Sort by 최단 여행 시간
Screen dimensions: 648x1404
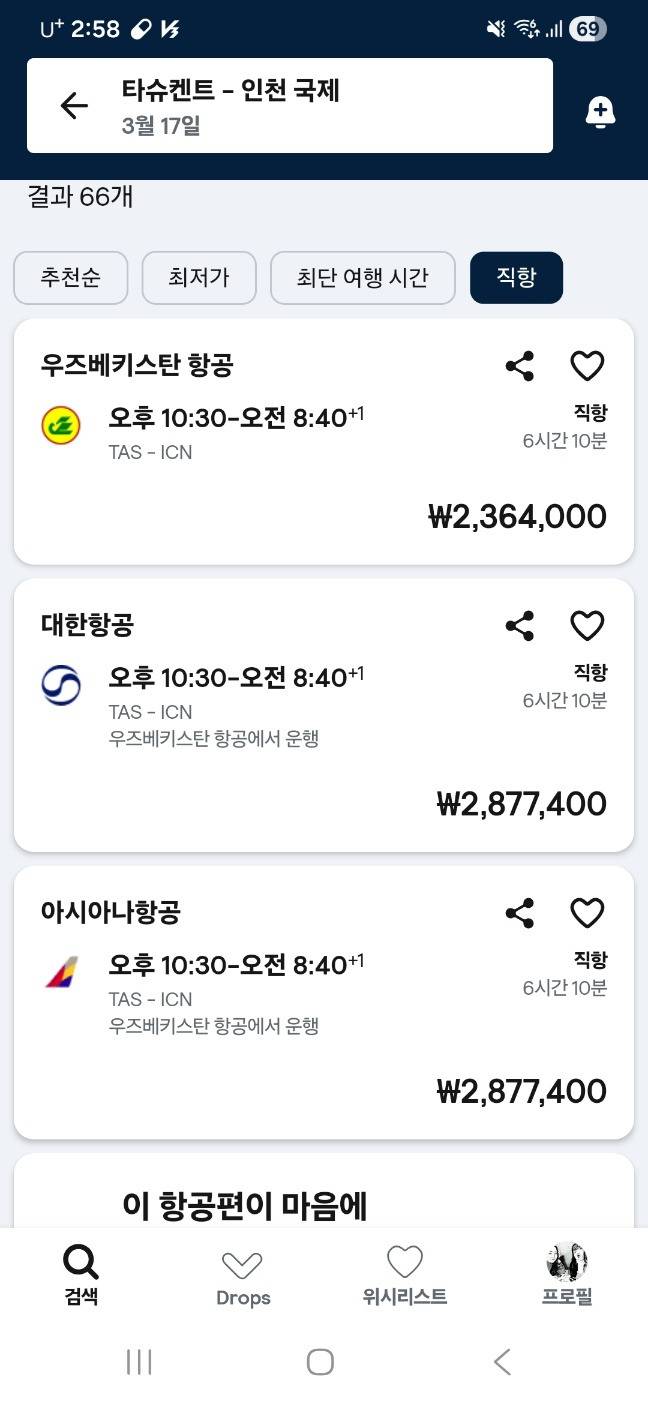coord(363,277)
